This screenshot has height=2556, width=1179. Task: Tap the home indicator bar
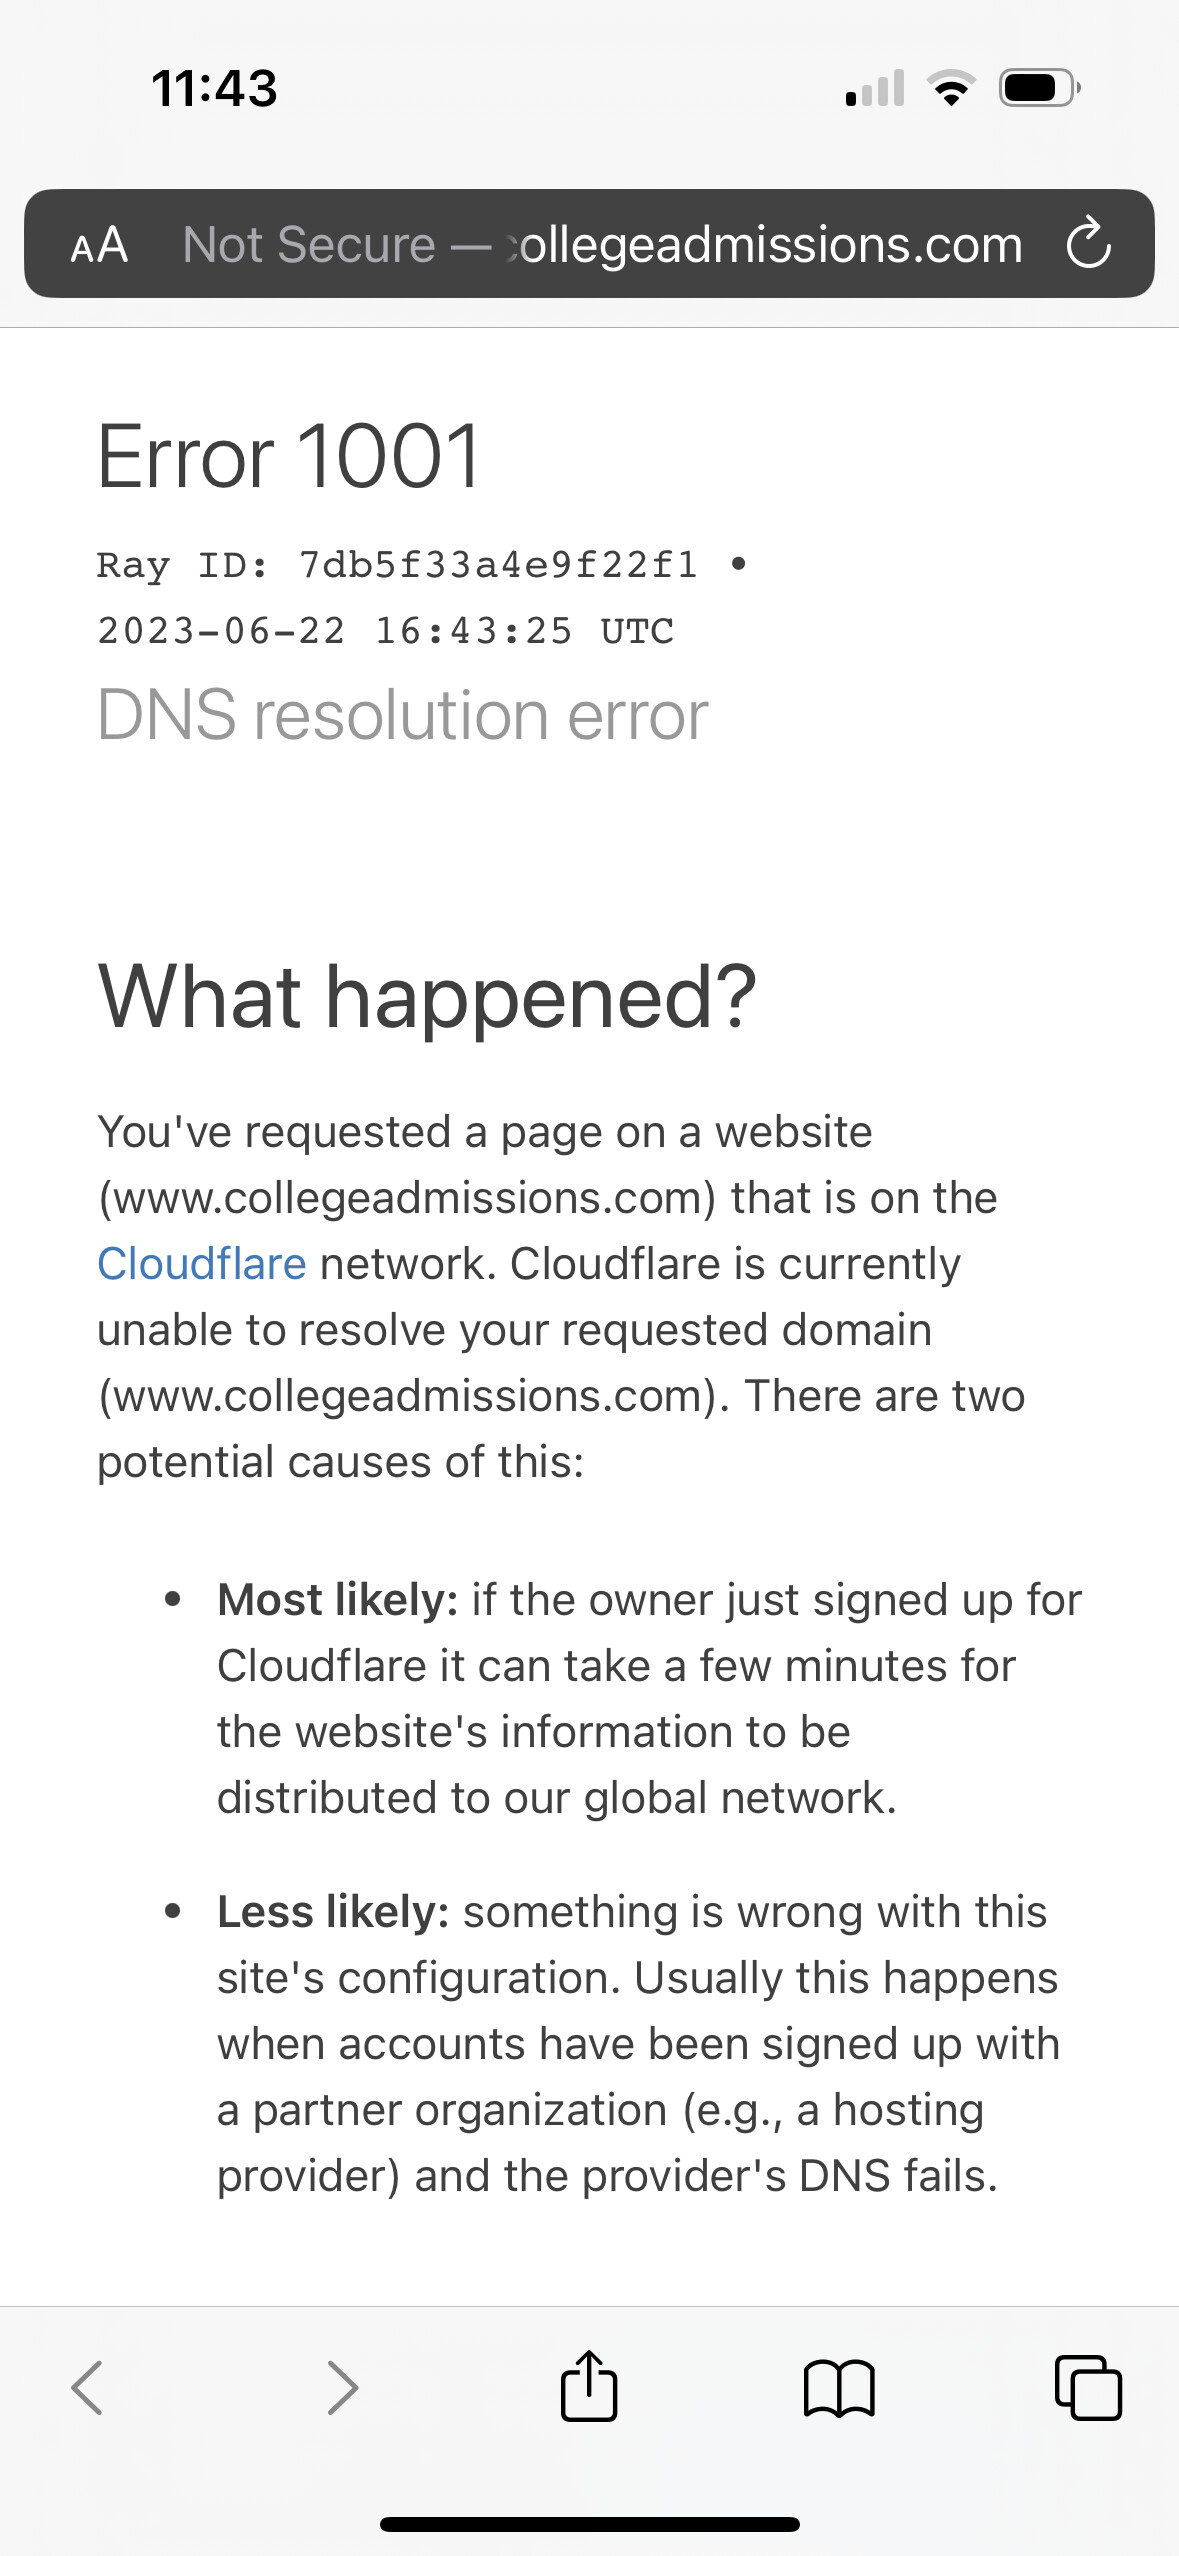pyautogui.click(x=589, y=2521)
